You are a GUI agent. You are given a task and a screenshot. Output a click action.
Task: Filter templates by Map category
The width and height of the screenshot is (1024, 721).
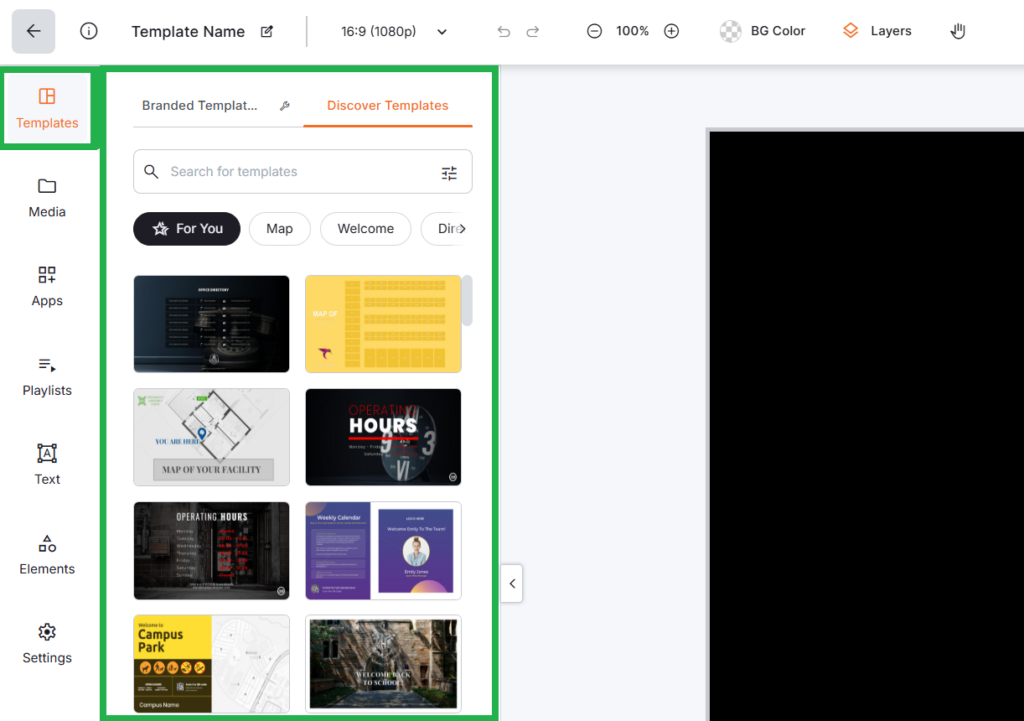click(x=280, y=229)
